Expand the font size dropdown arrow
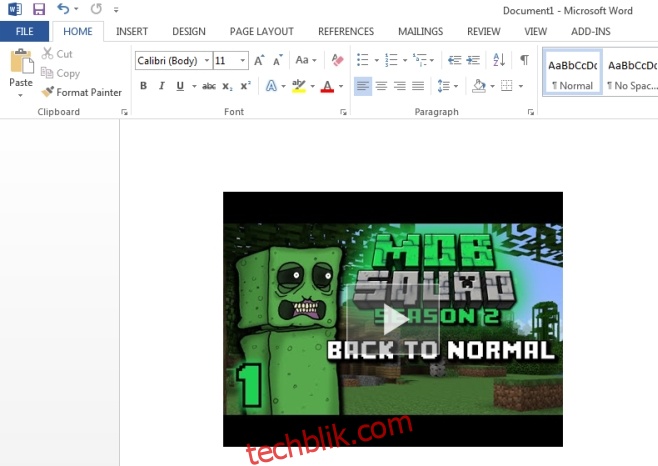This screenshot has width=658, height=466. (x=243, y=60)
